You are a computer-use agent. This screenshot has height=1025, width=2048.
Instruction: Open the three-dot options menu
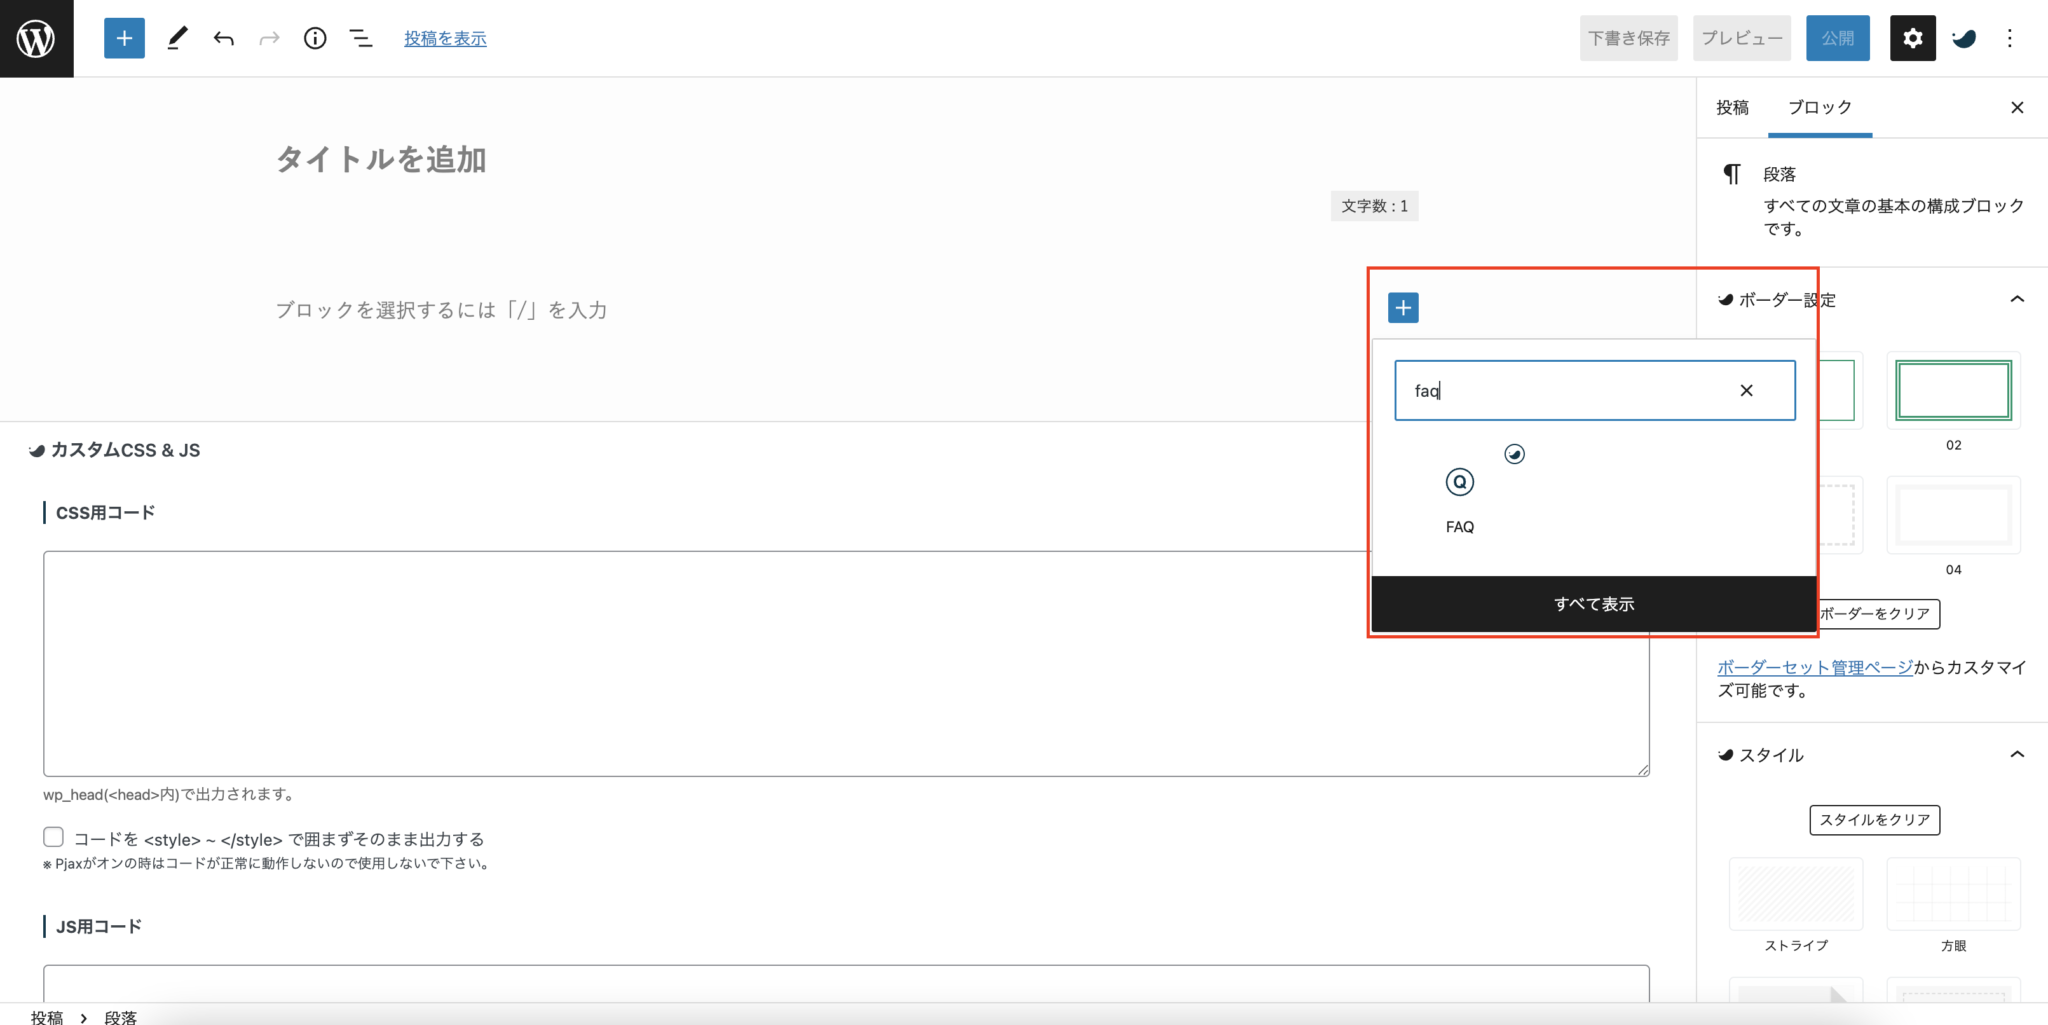[2010, 38]
